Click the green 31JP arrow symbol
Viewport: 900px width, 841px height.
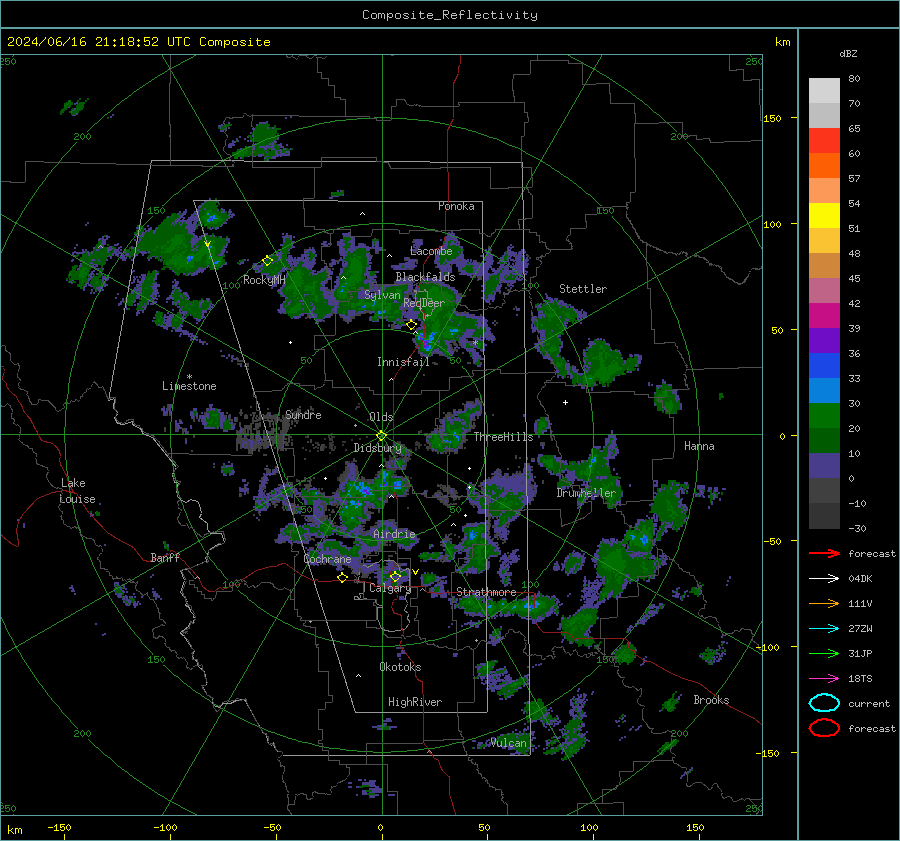824,653
